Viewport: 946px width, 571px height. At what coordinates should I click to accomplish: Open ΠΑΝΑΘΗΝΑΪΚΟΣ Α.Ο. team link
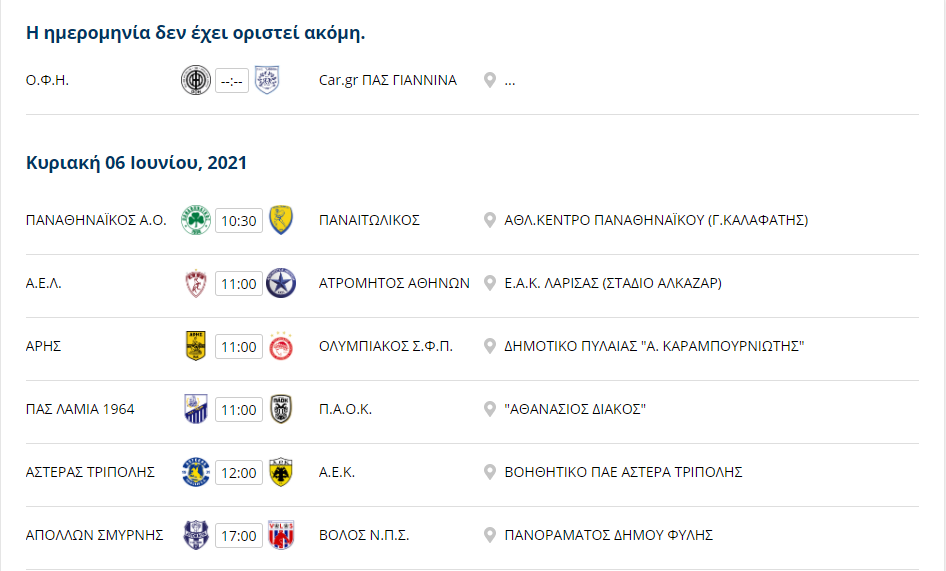point(96,220)
